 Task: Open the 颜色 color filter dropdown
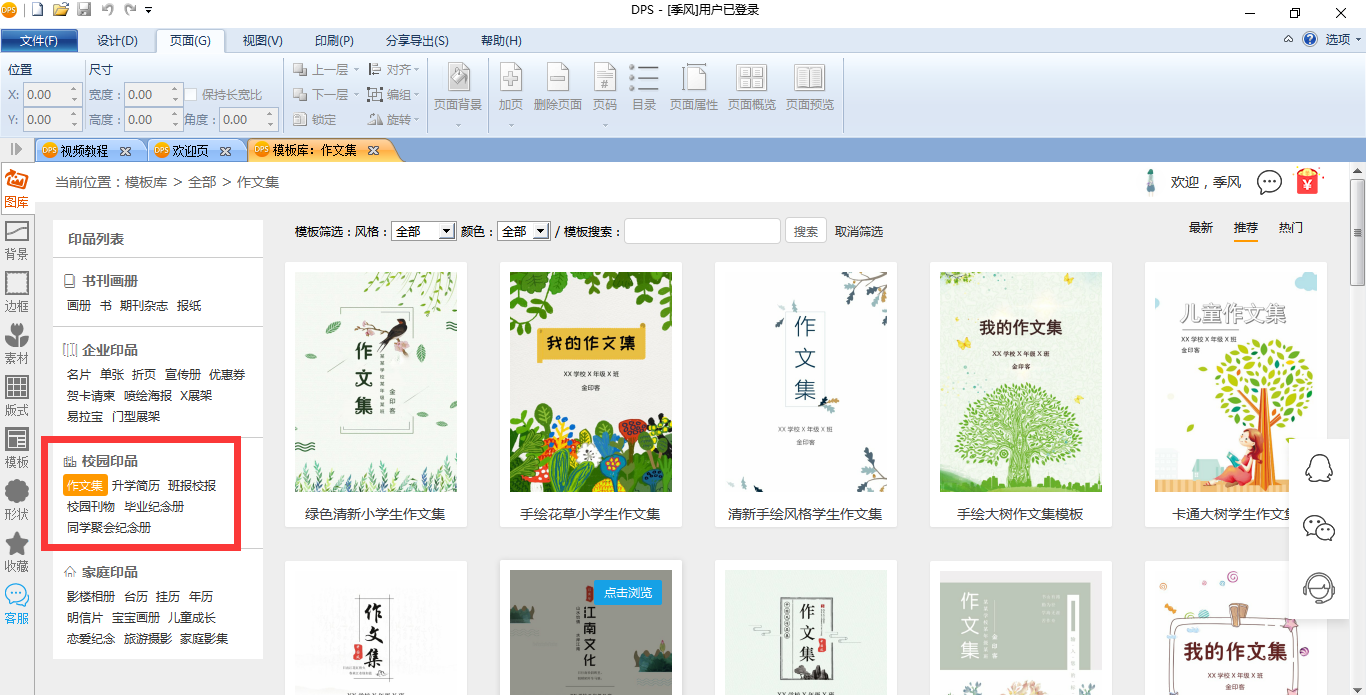pyautogui.click(x=523, y=231)
